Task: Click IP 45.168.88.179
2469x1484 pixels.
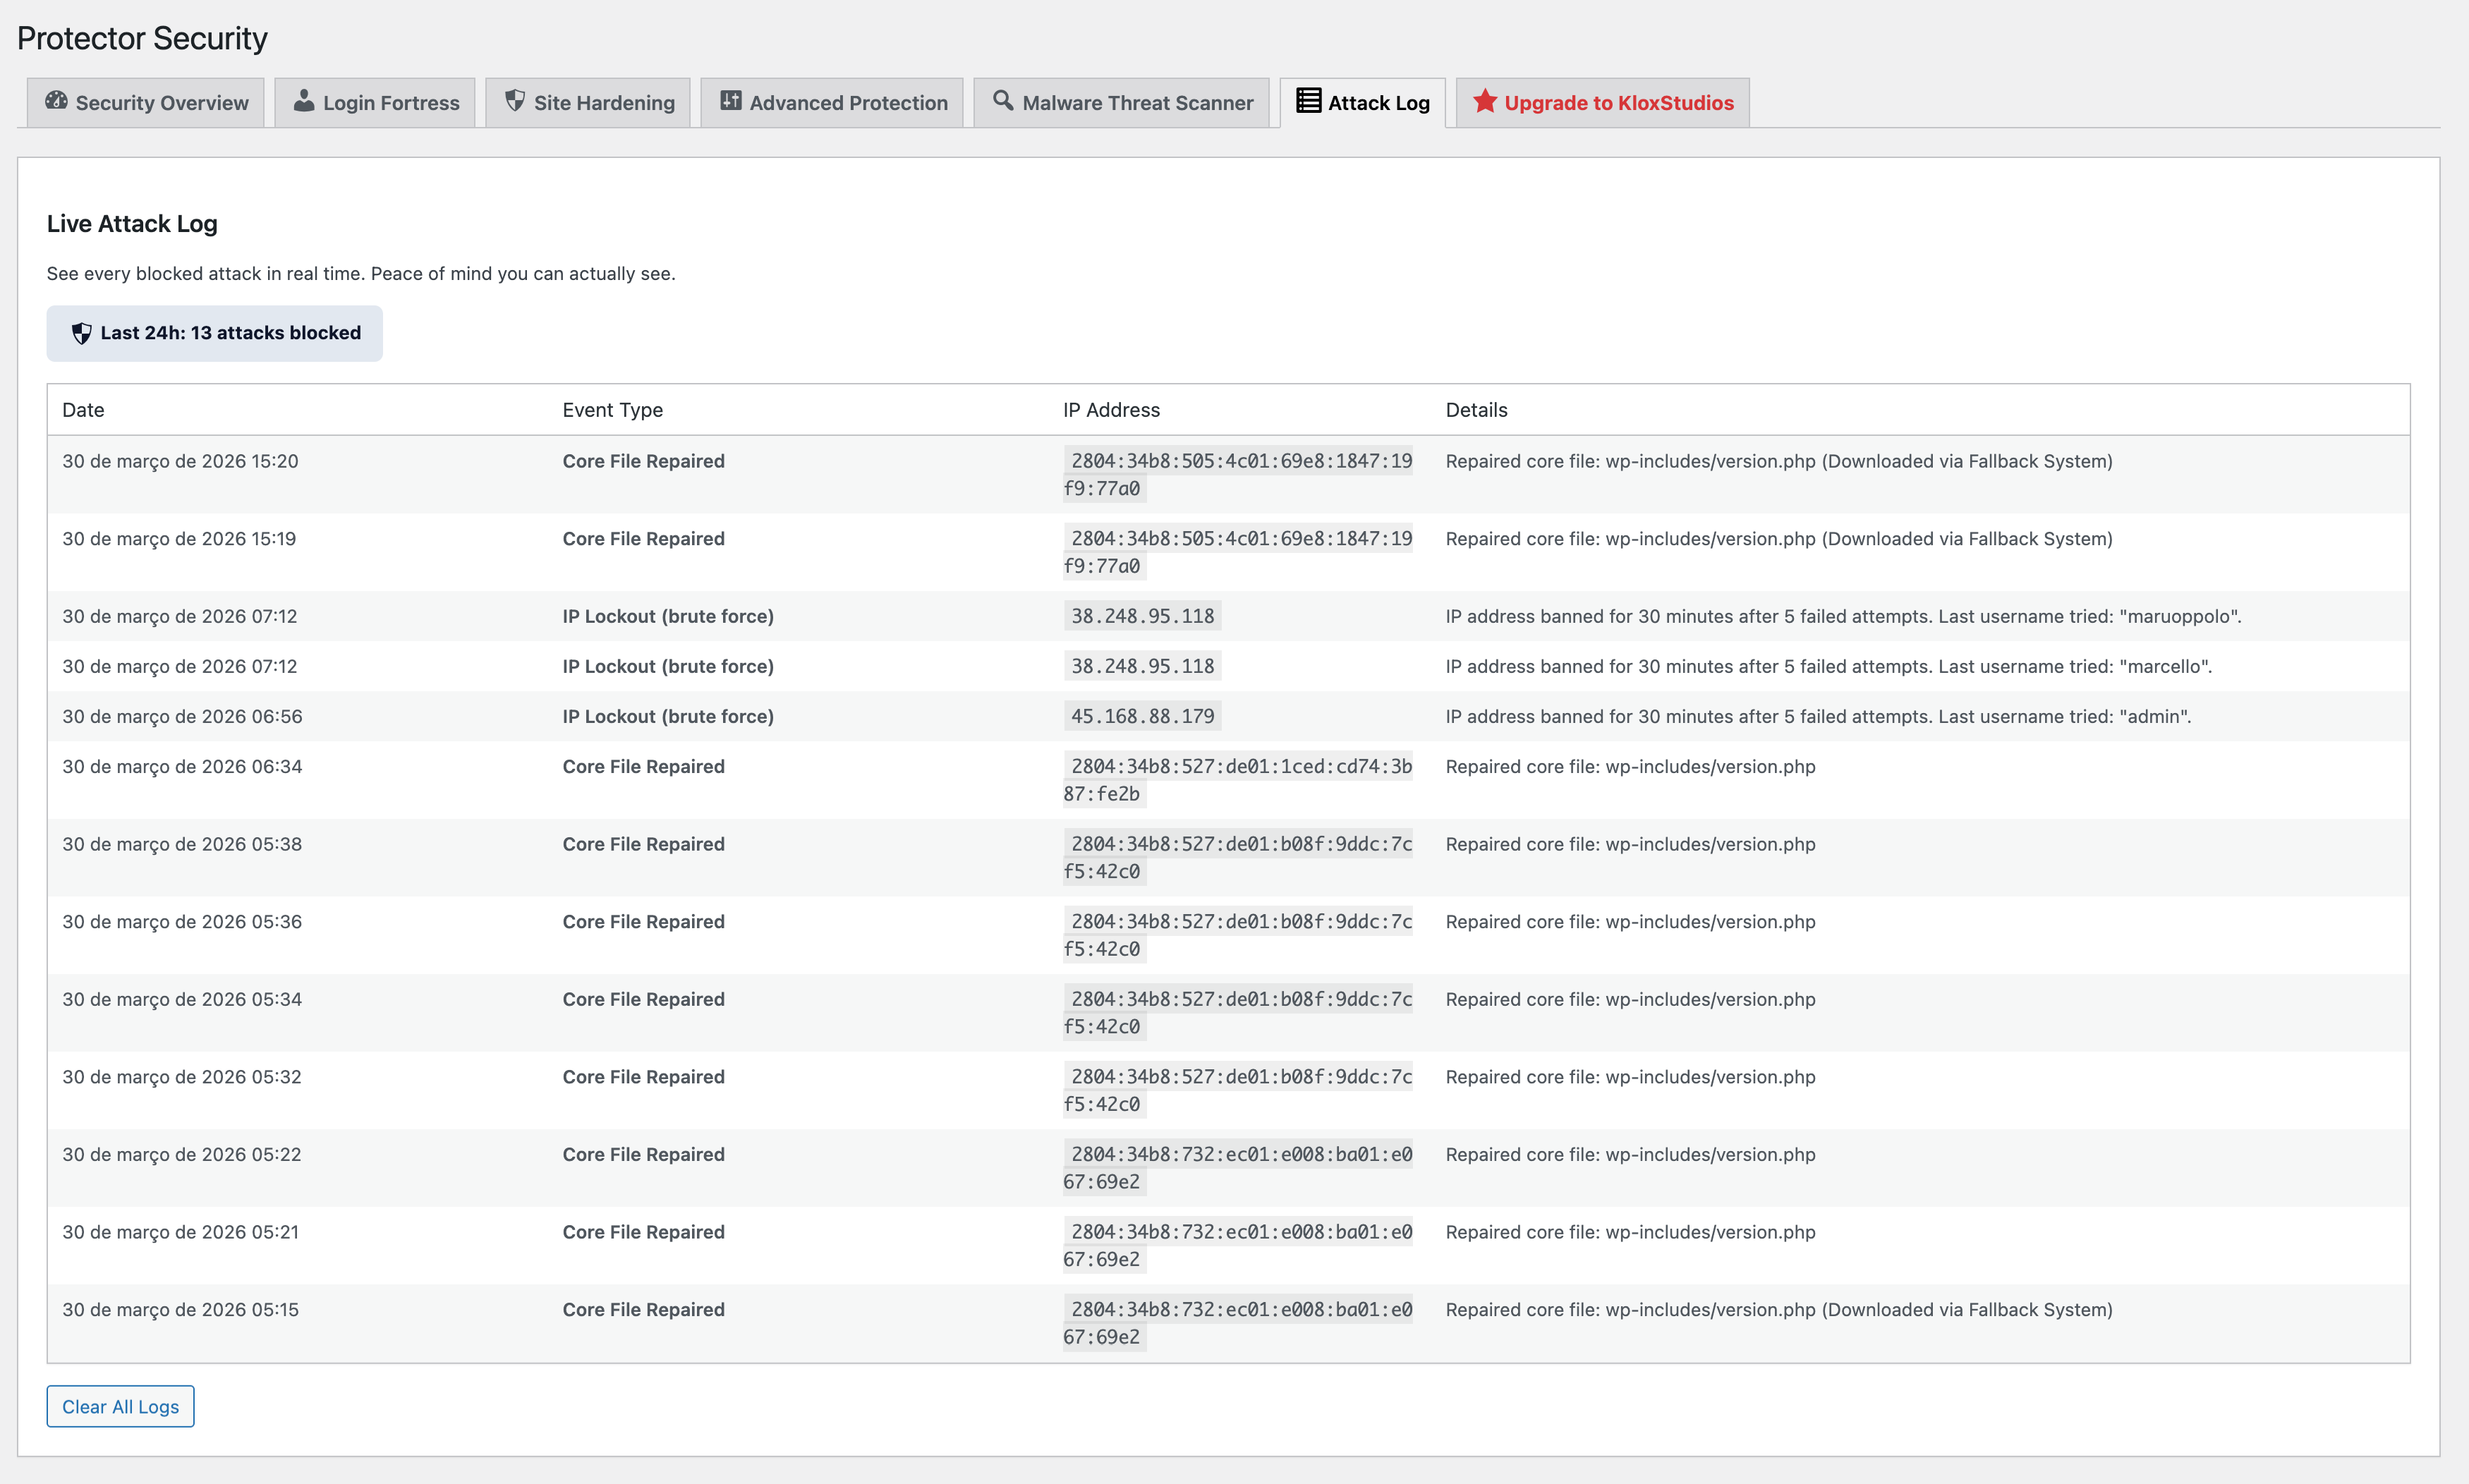Action: pos(1142,716)
